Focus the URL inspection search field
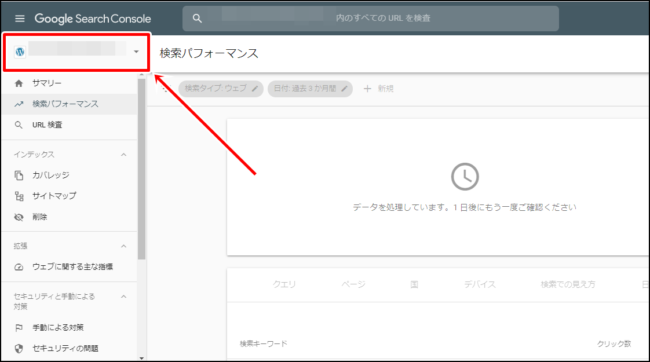The image size is (650, 362). pyautogui.click(x=371, y=18)
